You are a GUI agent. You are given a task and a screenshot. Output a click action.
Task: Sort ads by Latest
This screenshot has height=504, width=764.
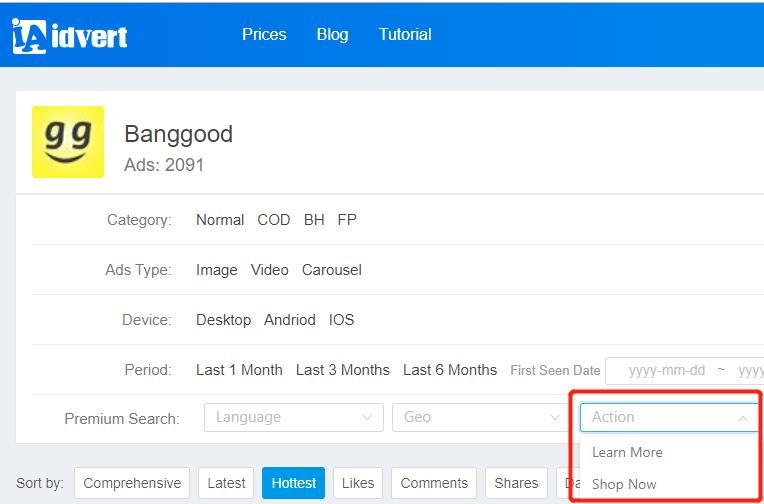(226, 483)
